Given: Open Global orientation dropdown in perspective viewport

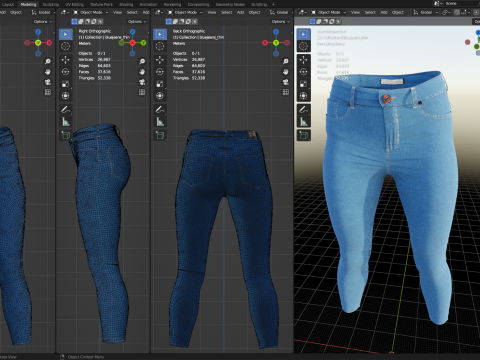Looking at the screenshot, I should click(425, 12).
